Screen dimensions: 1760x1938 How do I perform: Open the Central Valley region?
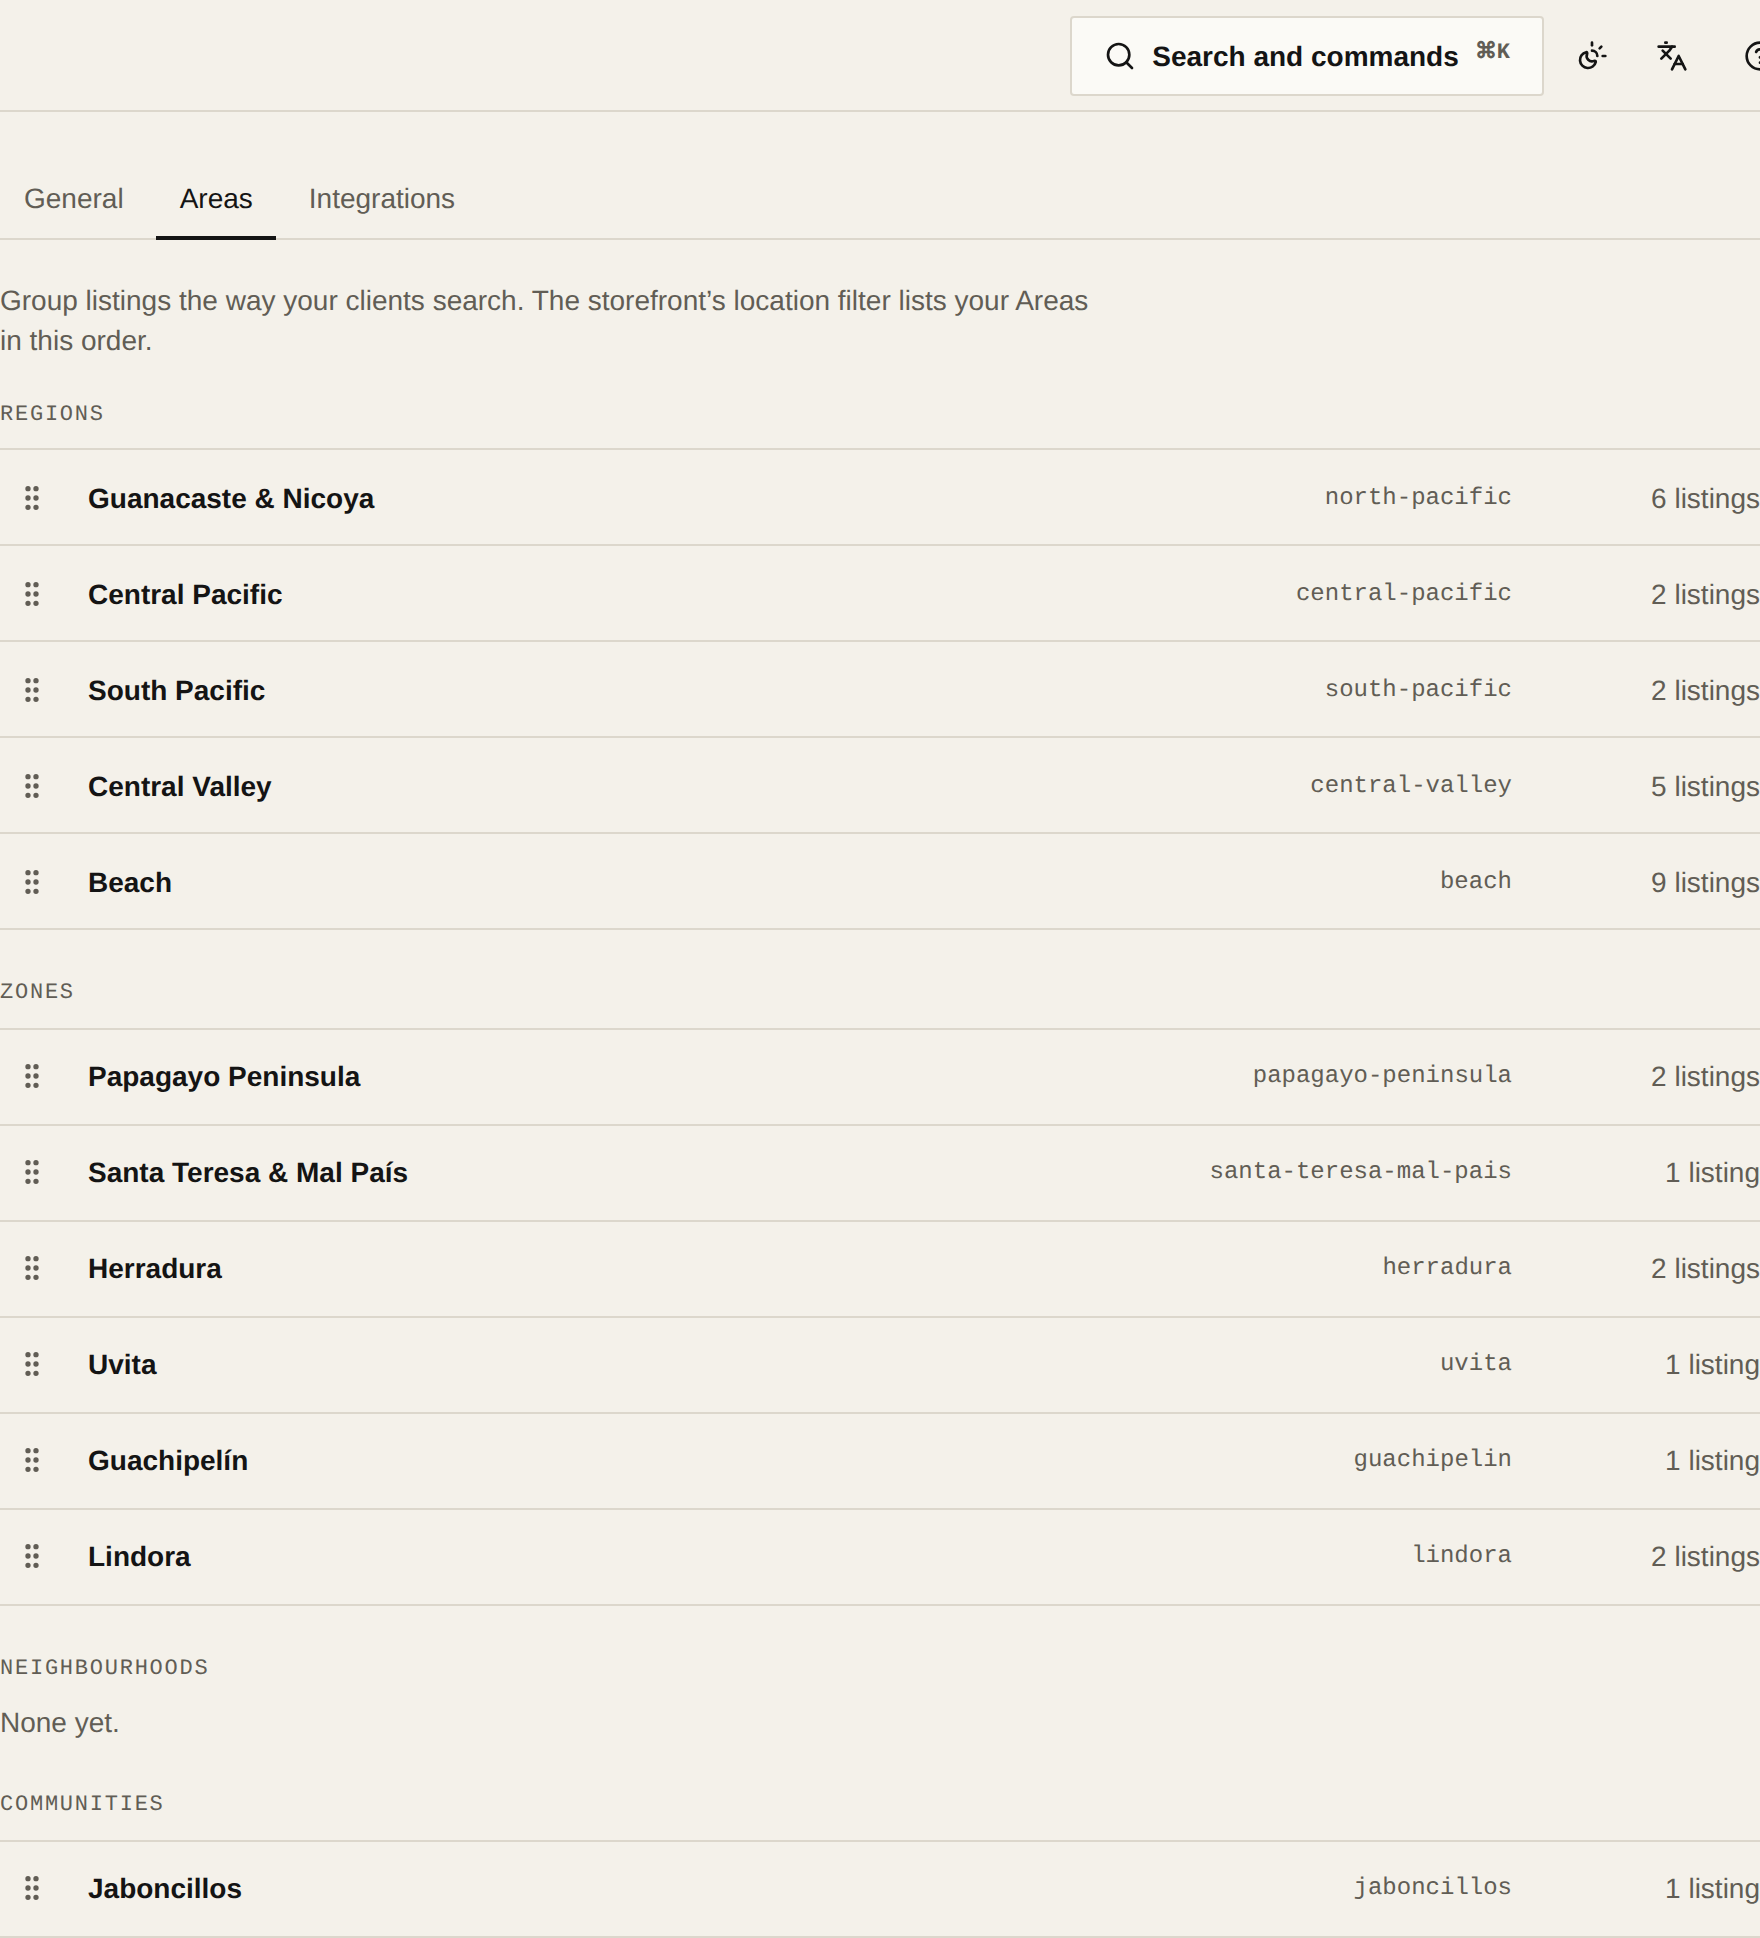pos(179,786)
